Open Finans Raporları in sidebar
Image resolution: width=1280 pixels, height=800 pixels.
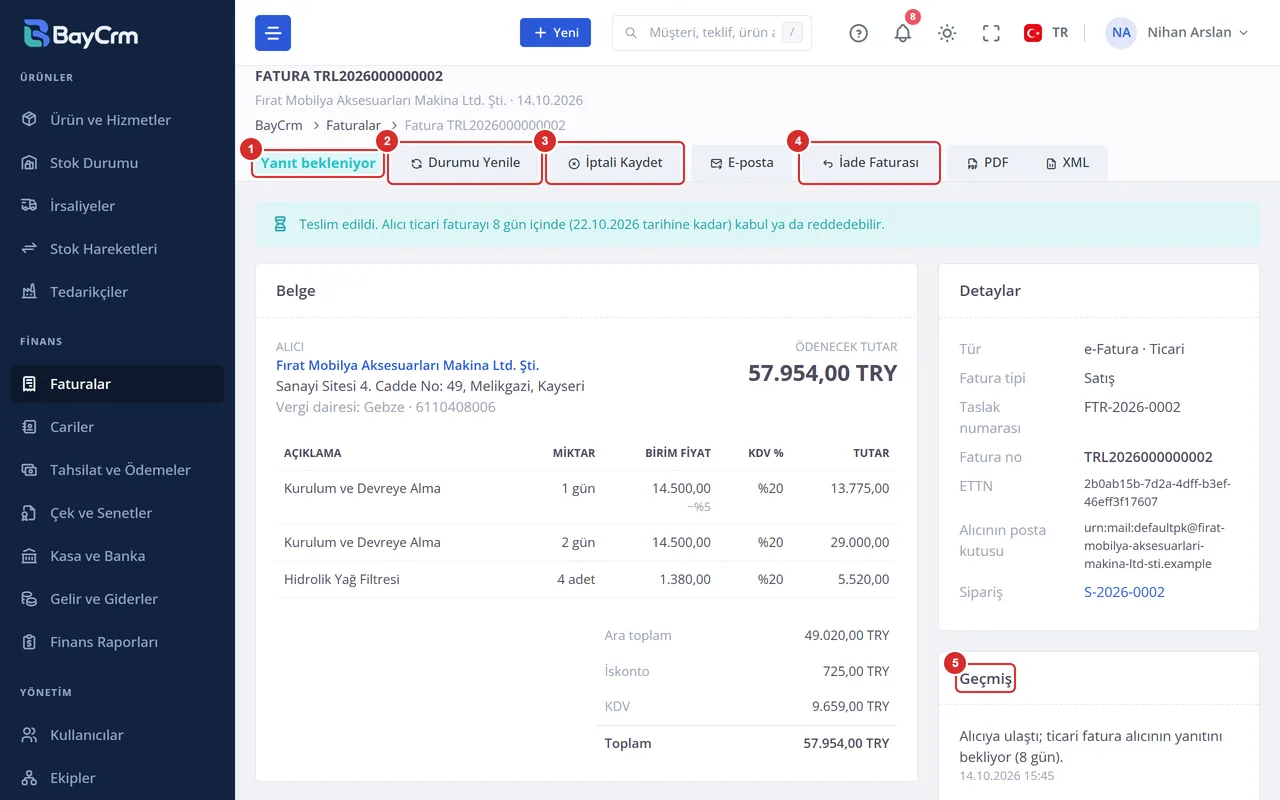pos(117,642)
